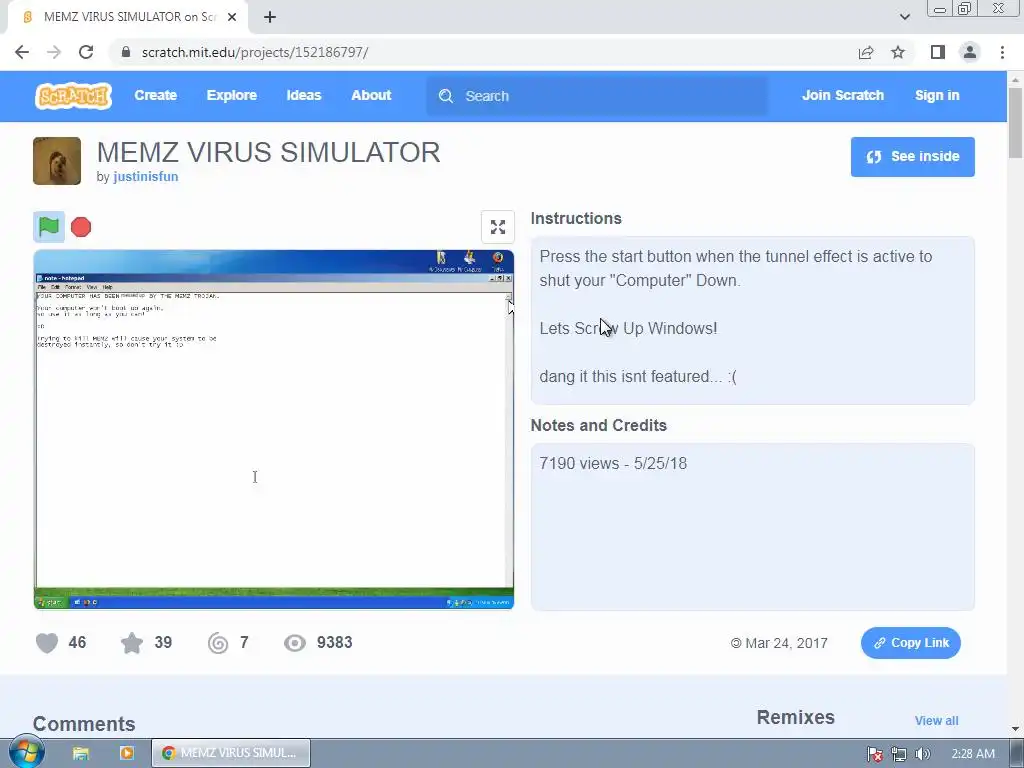Click the heart icon to love the project
This screenshot has width=1024, height=768.
[x=47, y=643]
